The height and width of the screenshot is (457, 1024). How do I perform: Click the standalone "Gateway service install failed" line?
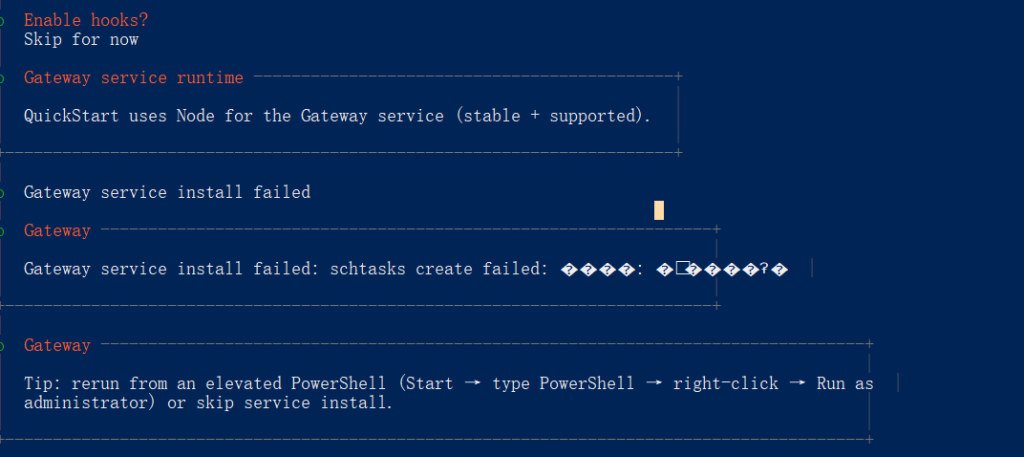click(167, 192)
